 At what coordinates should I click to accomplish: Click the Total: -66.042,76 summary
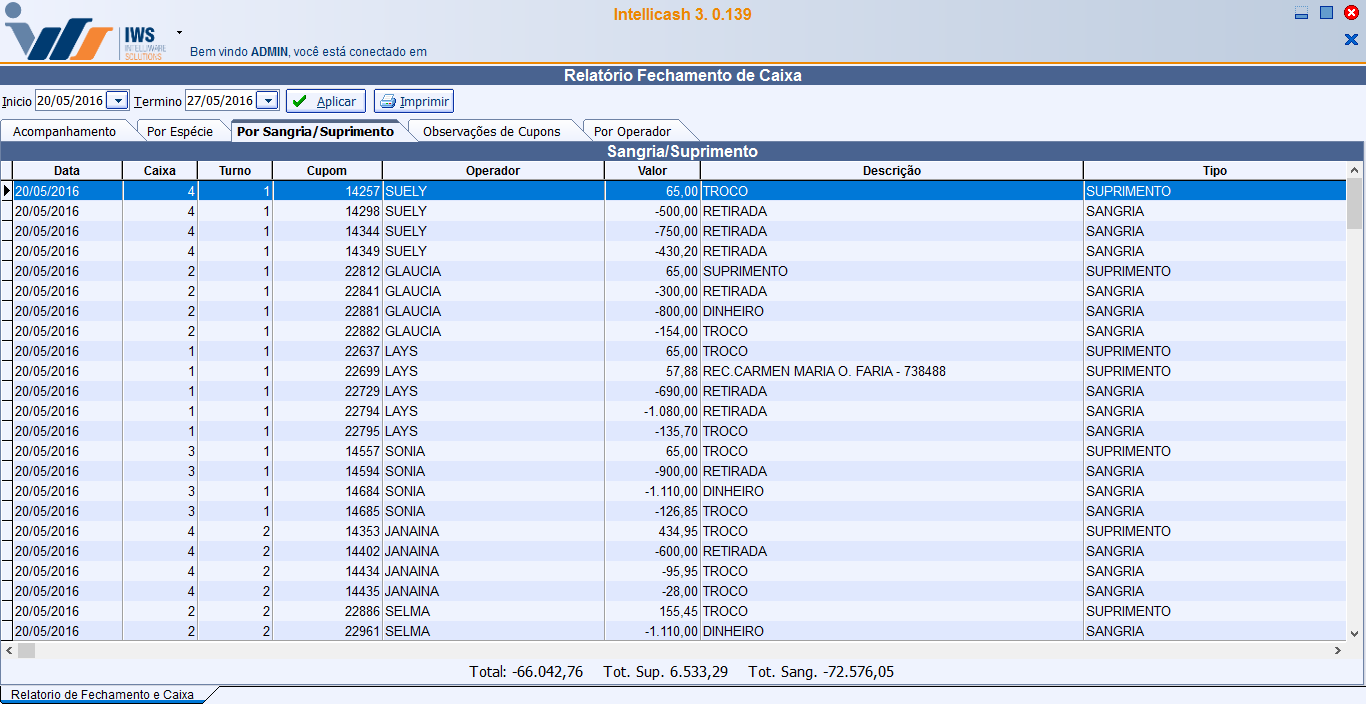526,672
